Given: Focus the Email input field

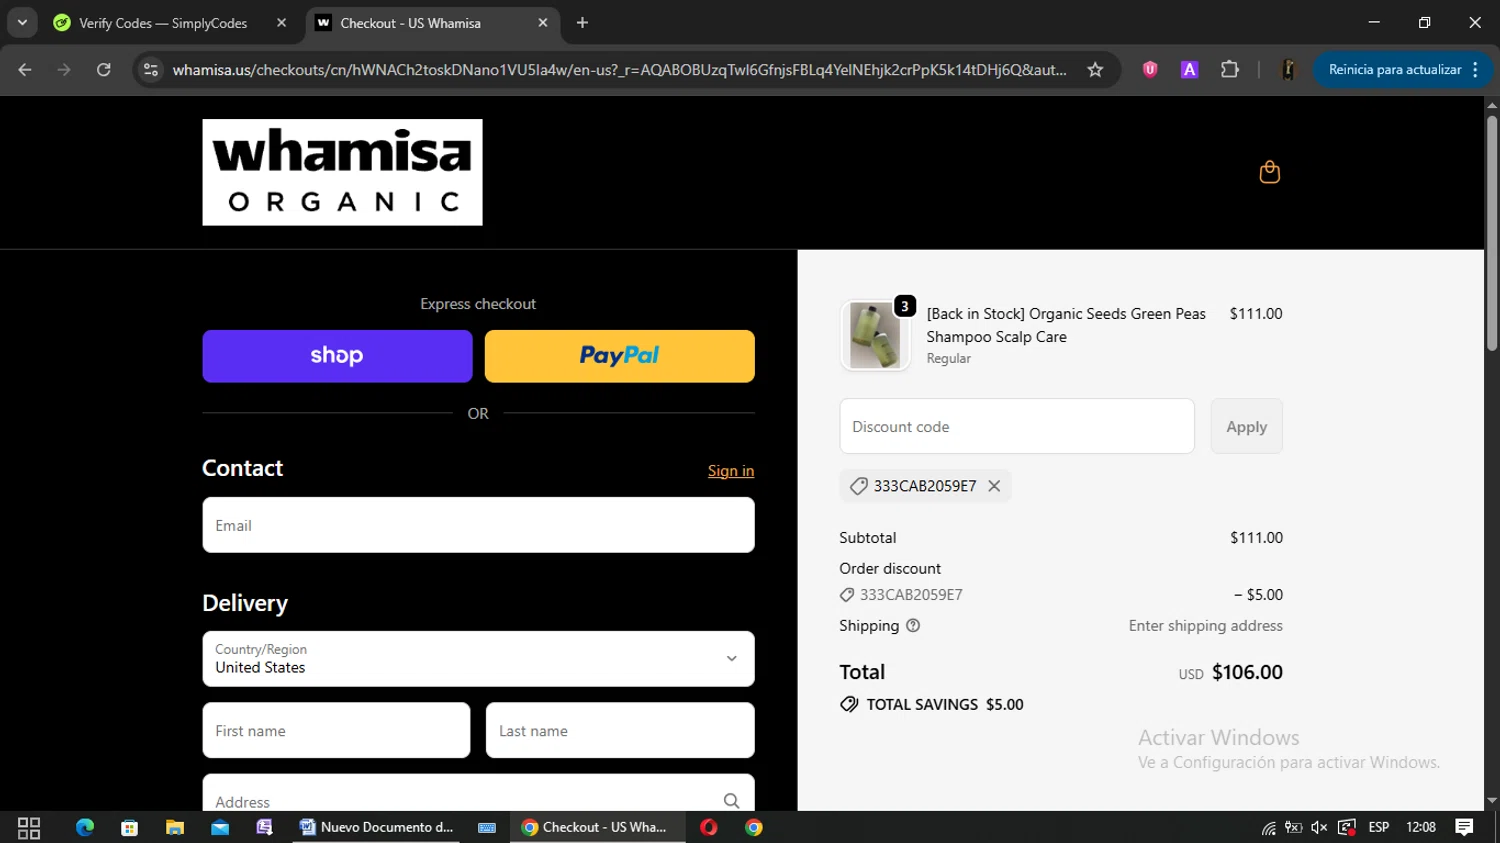Looking at the screenshot, I should coord(478,525).
